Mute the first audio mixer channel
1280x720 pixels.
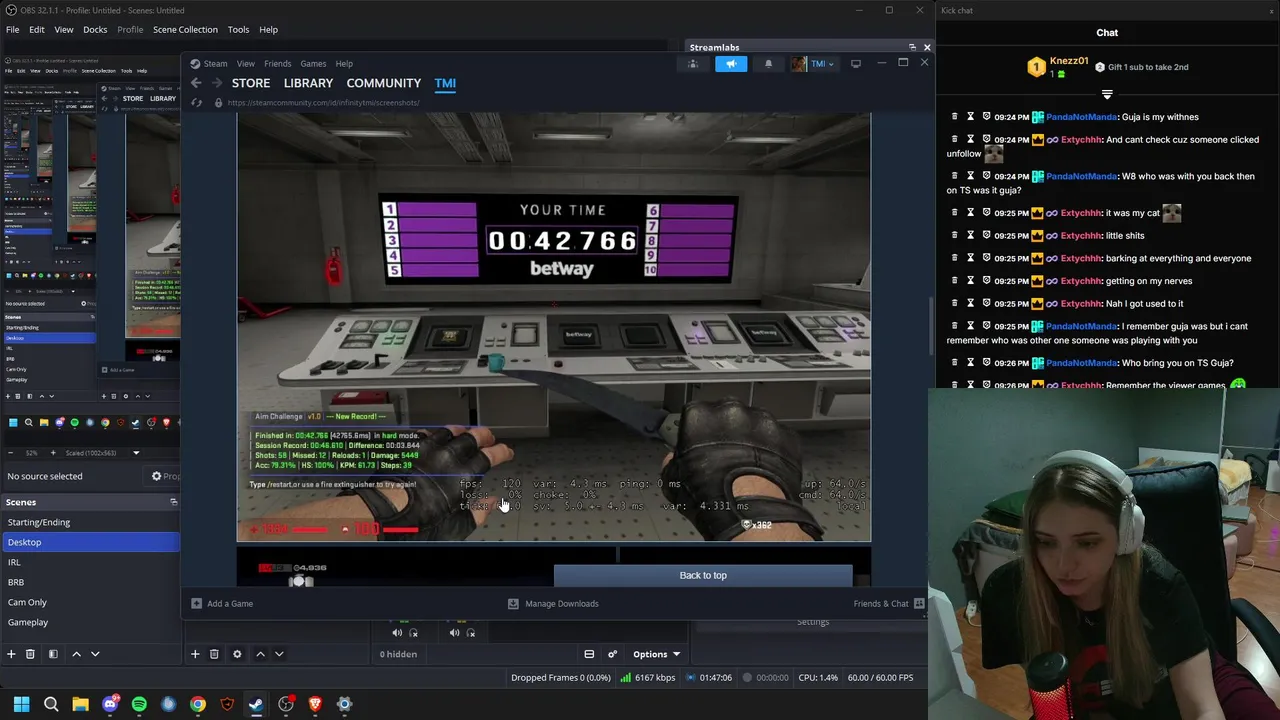[397, 632]
